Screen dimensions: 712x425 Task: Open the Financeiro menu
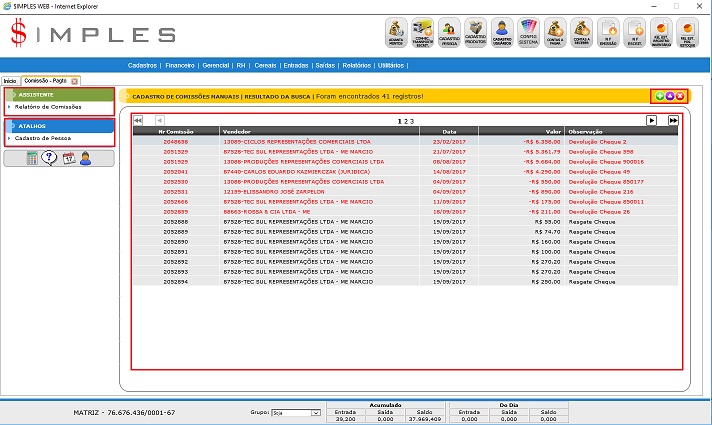tap(180, 65)
